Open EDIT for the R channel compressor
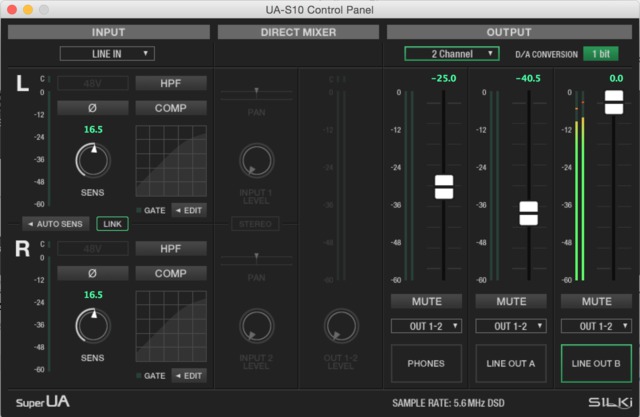The width and height of the screenshot is (640, 417). [189, 375]
